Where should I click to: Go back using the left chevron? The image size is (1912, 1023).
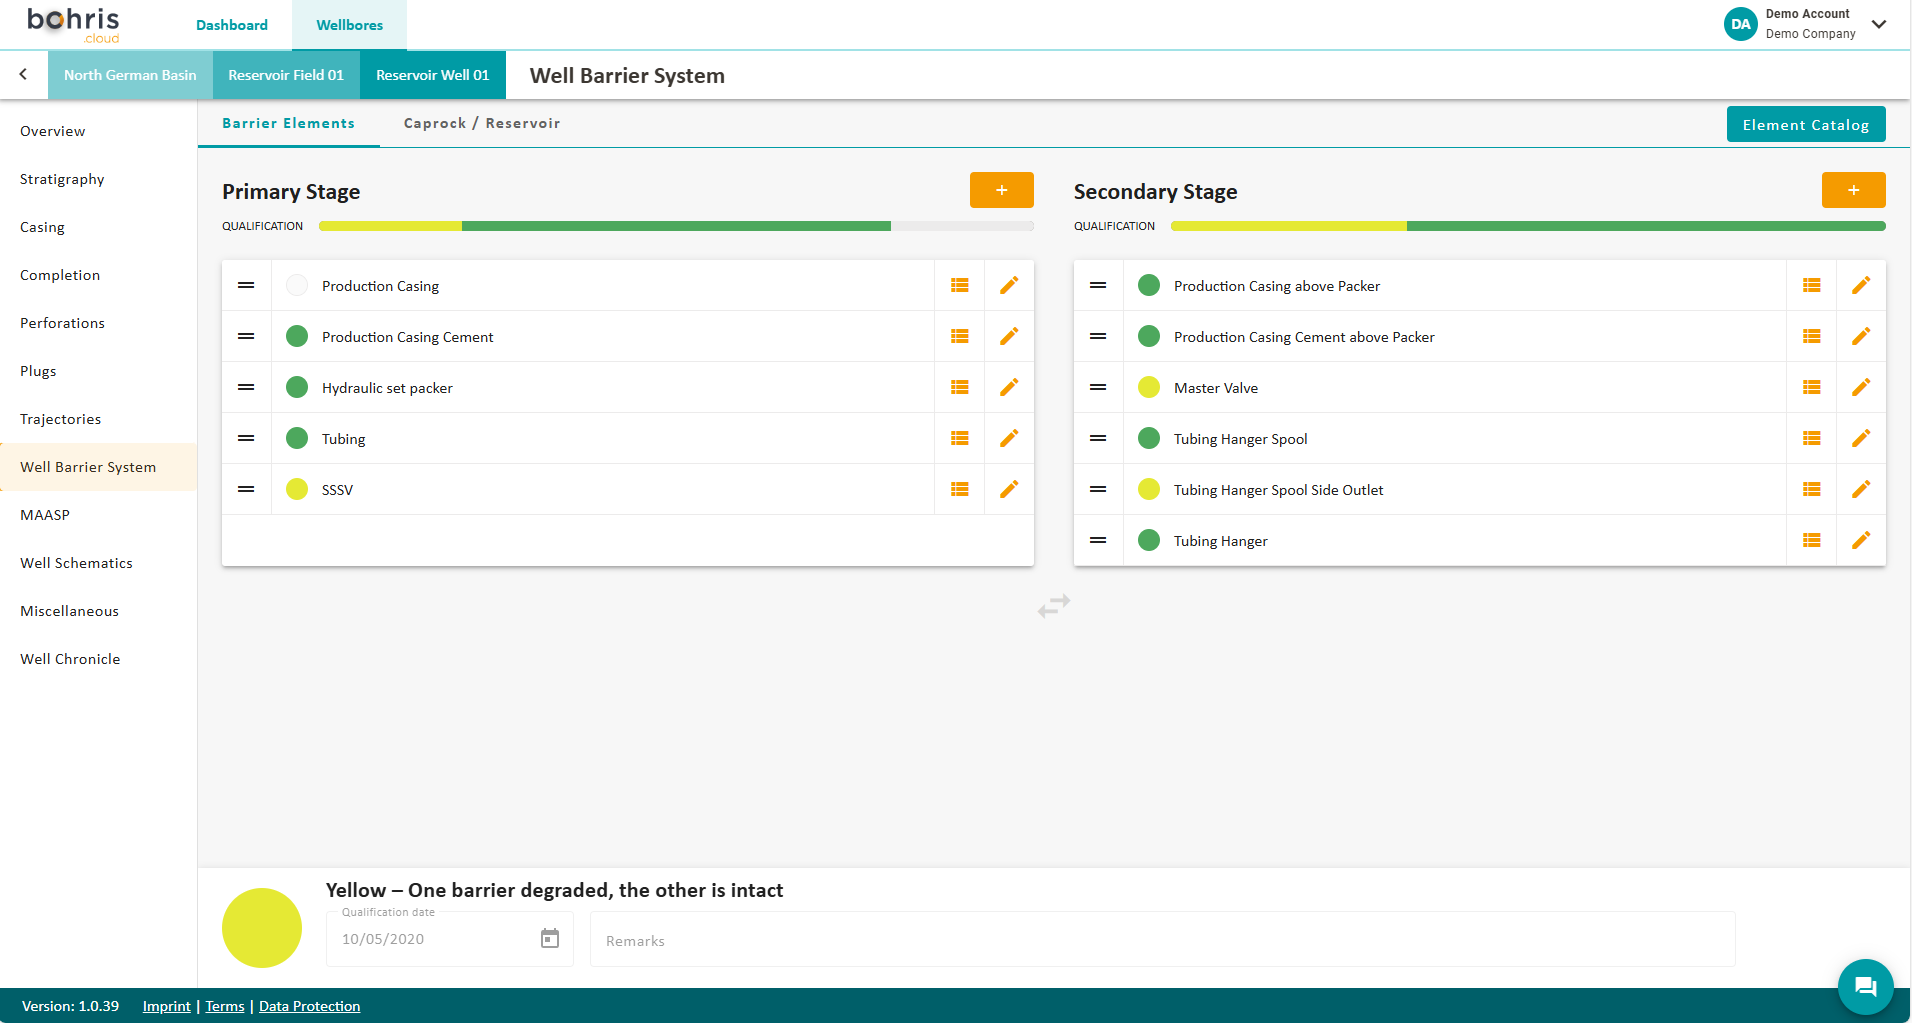23,75
